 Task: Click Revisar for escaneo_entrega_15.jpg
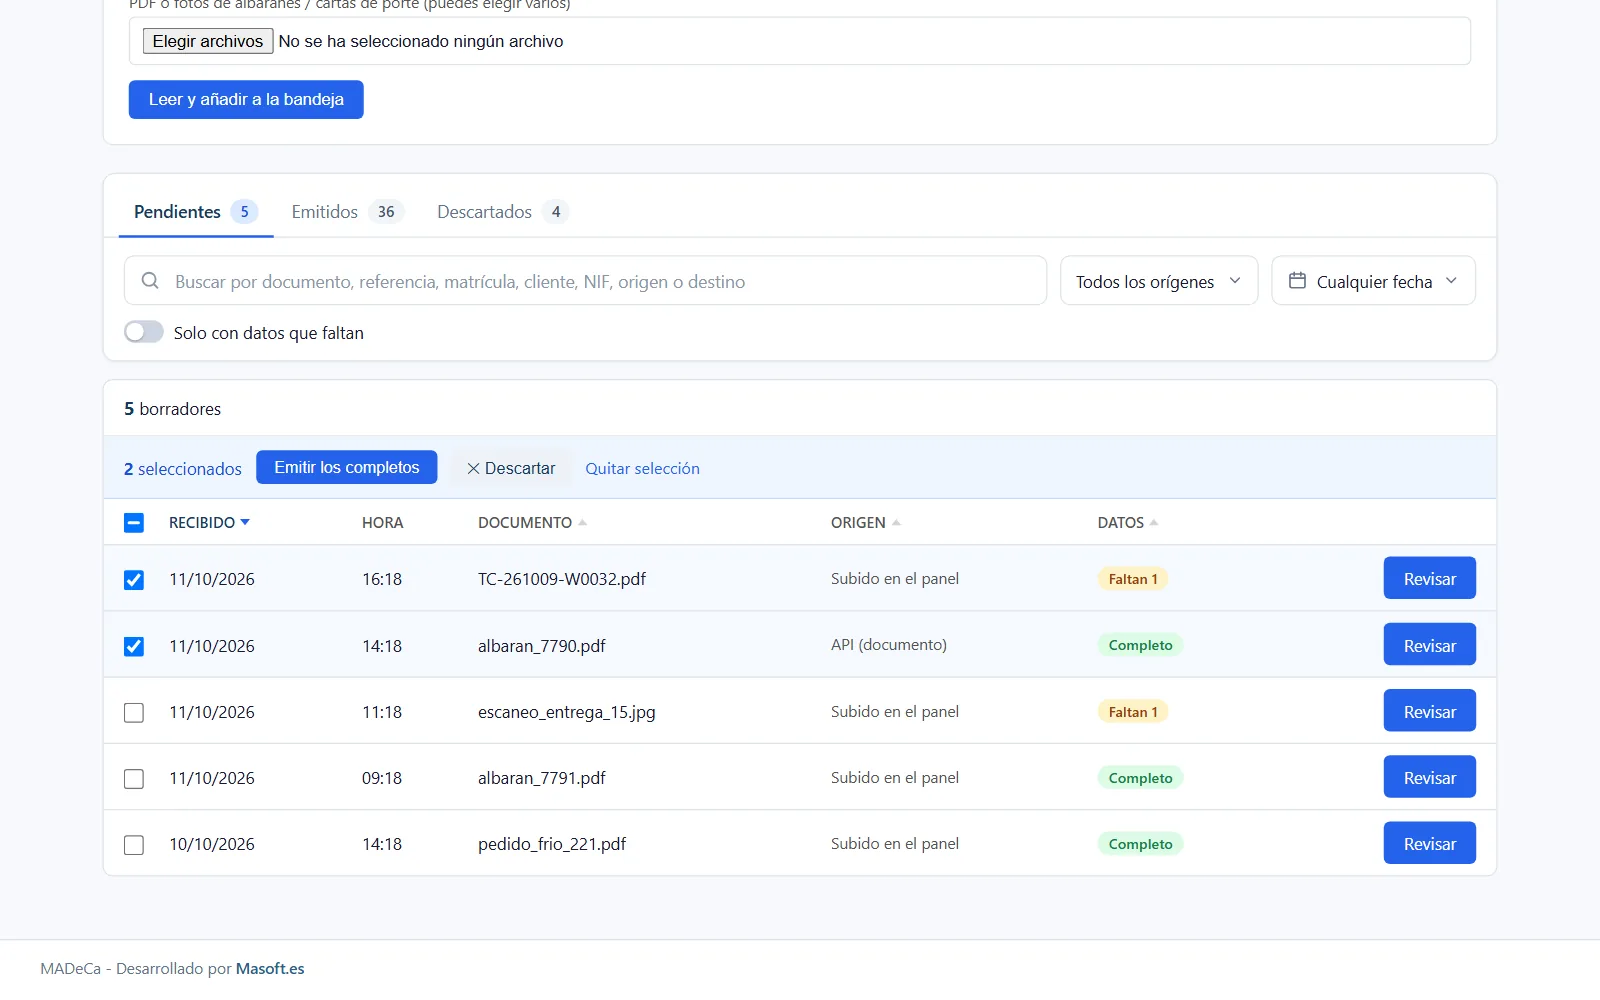pos(1430,711)
